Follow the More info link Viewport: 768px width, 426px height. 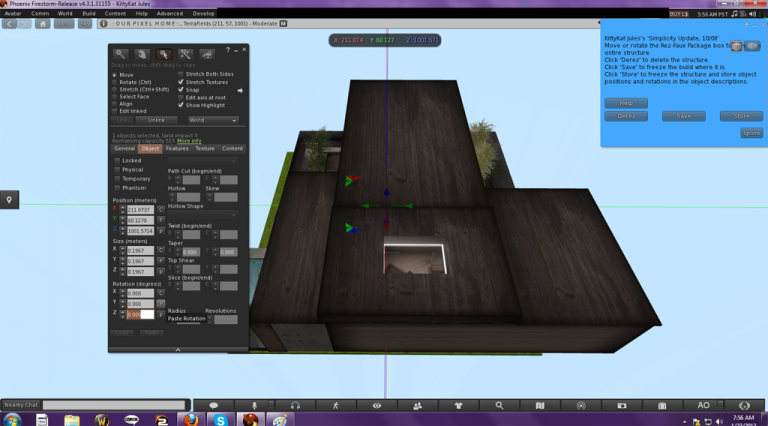[189, 141]
